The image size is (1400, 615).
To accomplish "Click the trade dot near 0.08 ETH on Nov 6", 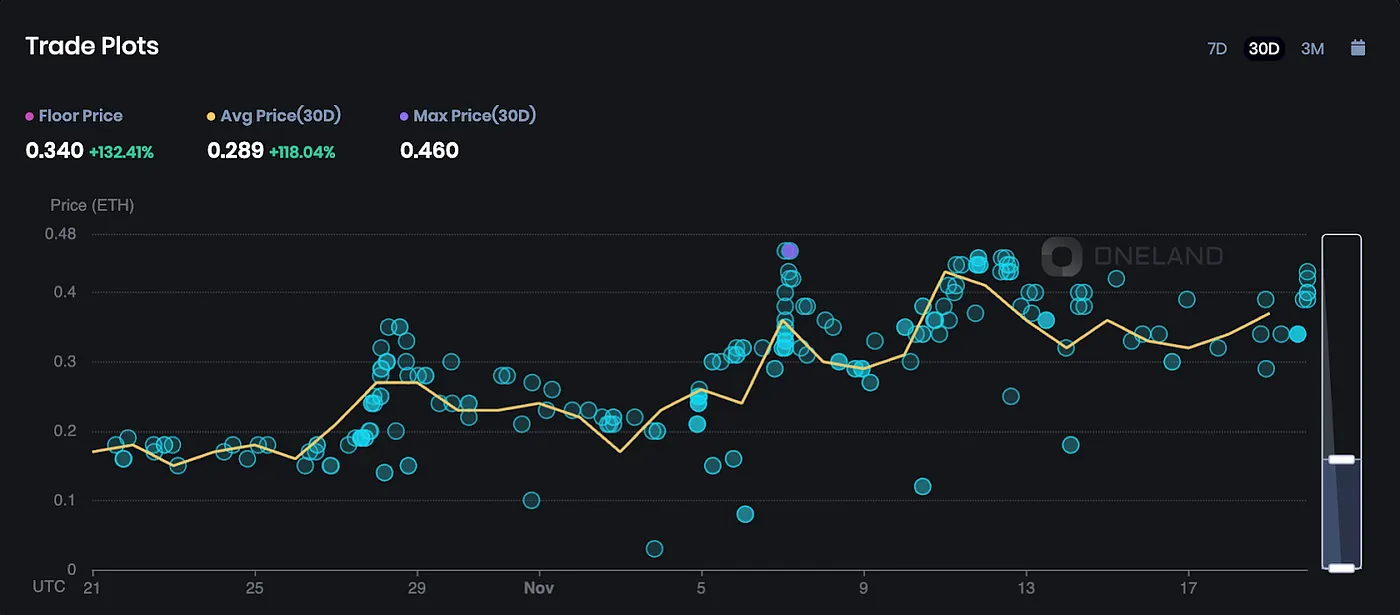I will [x=745, y=514].
